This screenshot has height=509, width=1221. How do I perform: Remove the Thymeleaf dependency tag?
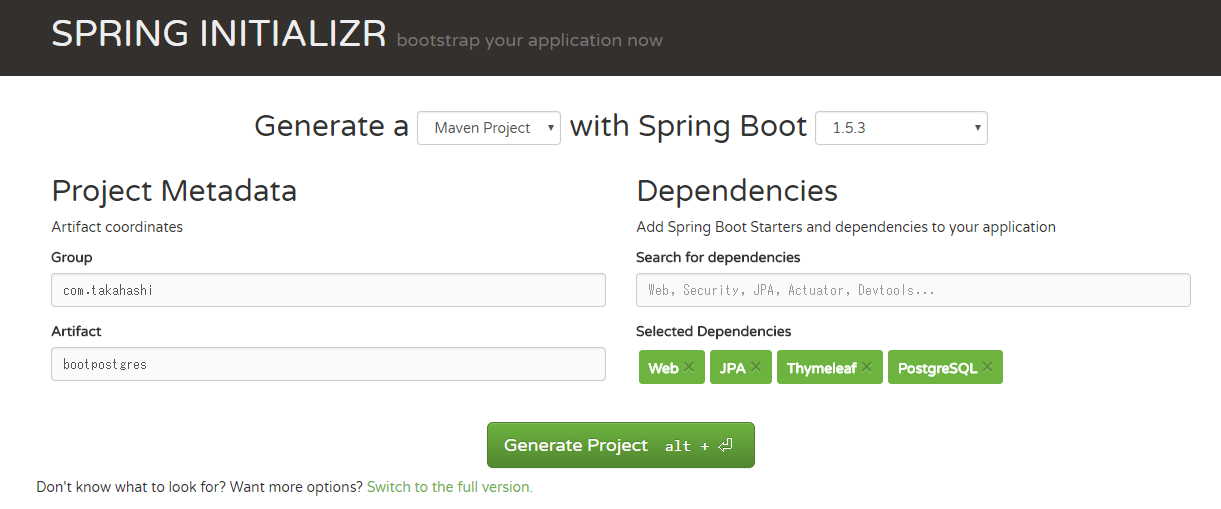867,367
